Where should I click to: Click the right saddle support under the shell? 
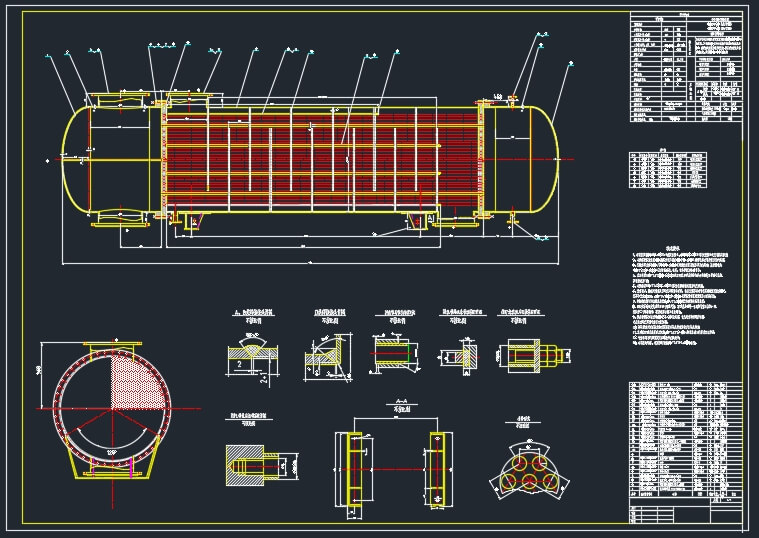[x=421, y=221]
